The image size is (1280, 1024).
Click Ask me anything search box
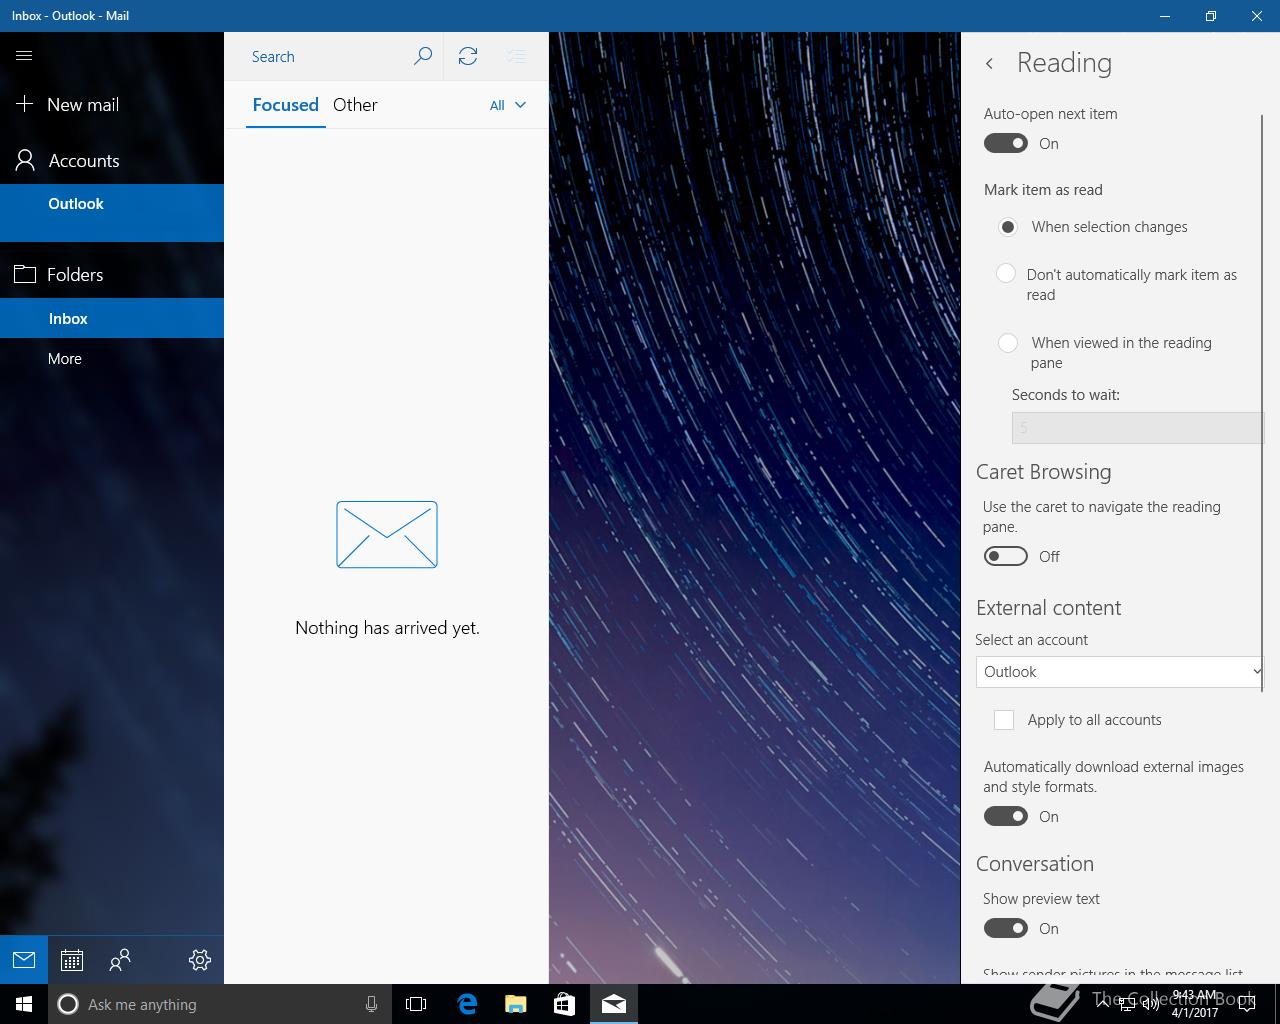coord(220,1004)
